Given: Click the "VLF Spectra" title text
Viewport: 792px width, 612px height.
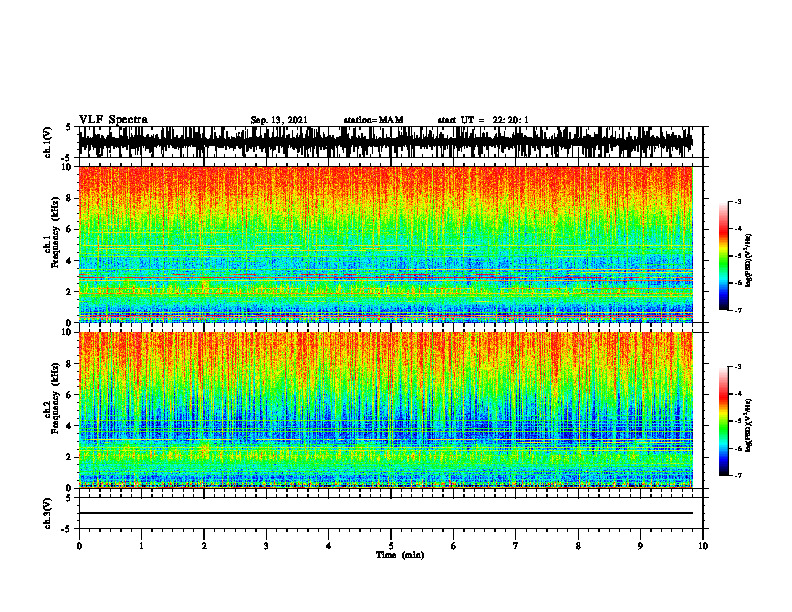Looking at the screenshot, I should coord(113,120).
